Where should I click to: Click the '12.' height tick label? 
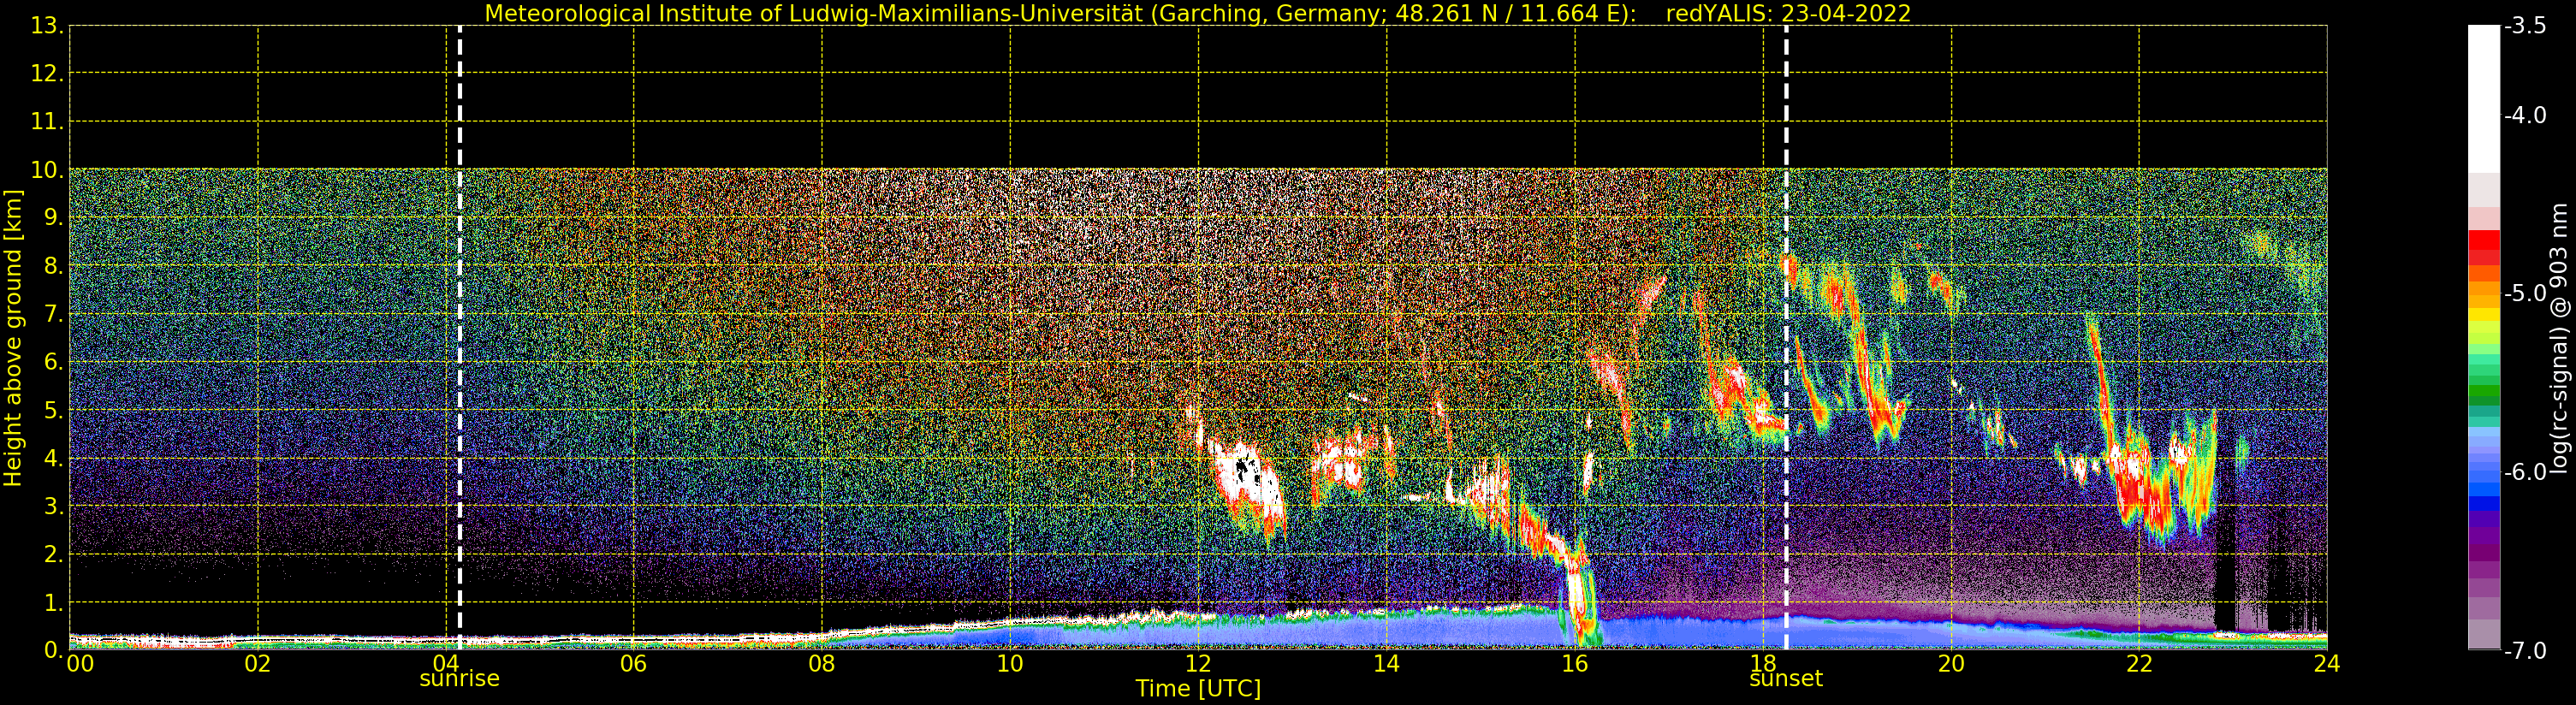(x=47, y=73)
